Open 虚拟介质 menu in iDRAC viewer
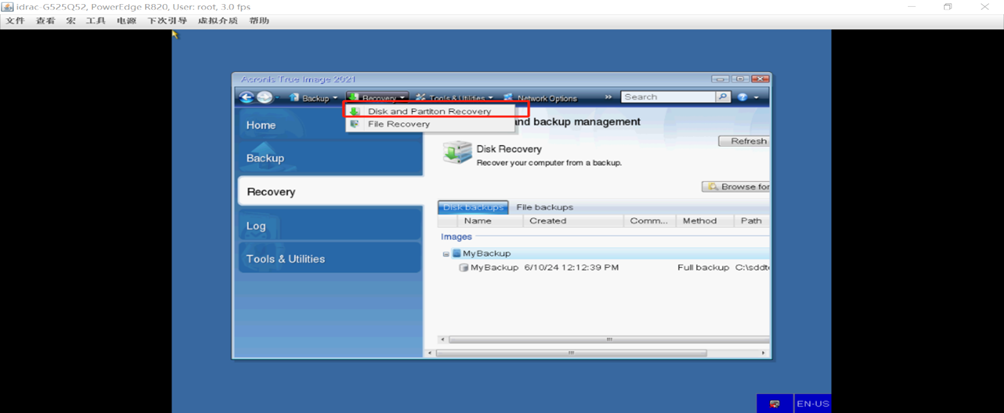Screen dimensions: 1004x413 coord(218,20)
